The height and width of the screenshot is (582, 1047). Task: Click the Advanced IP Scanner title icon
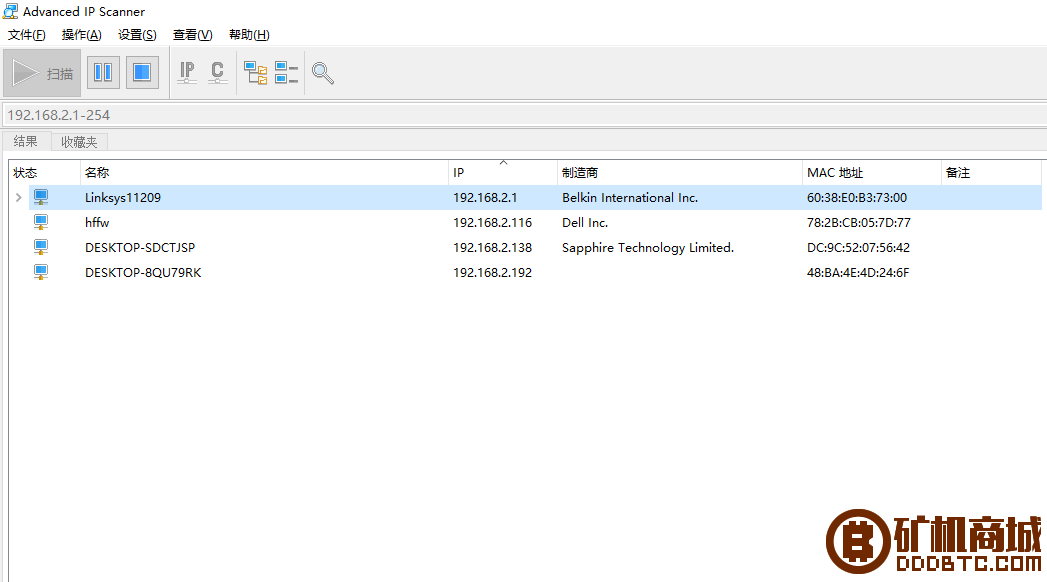click(10, 11)
